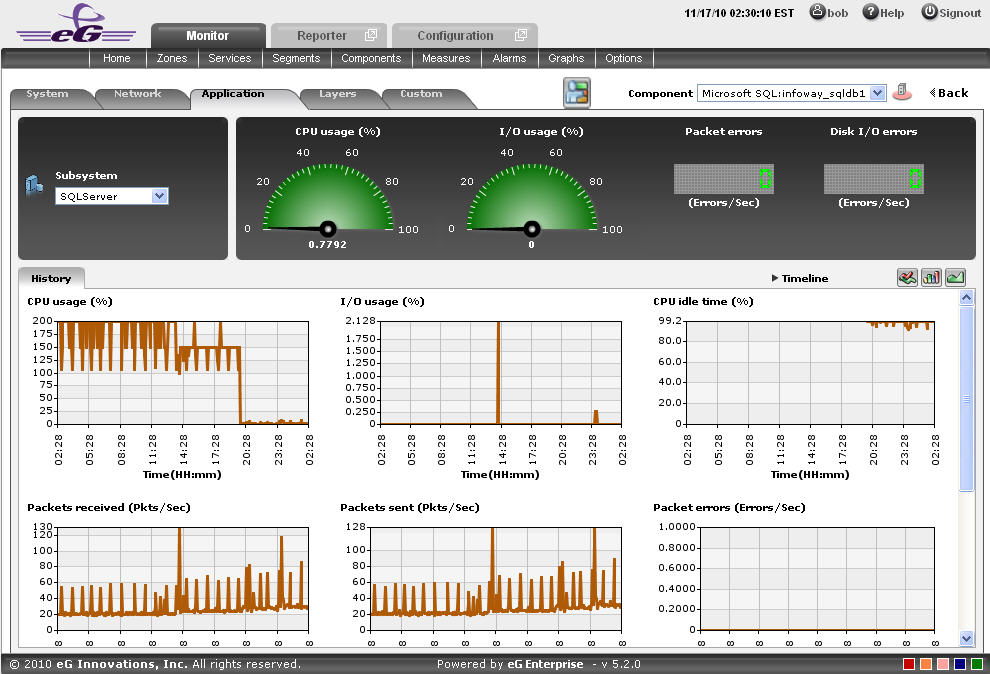
Task: Open the Services menu
Action: click(230, 58)
